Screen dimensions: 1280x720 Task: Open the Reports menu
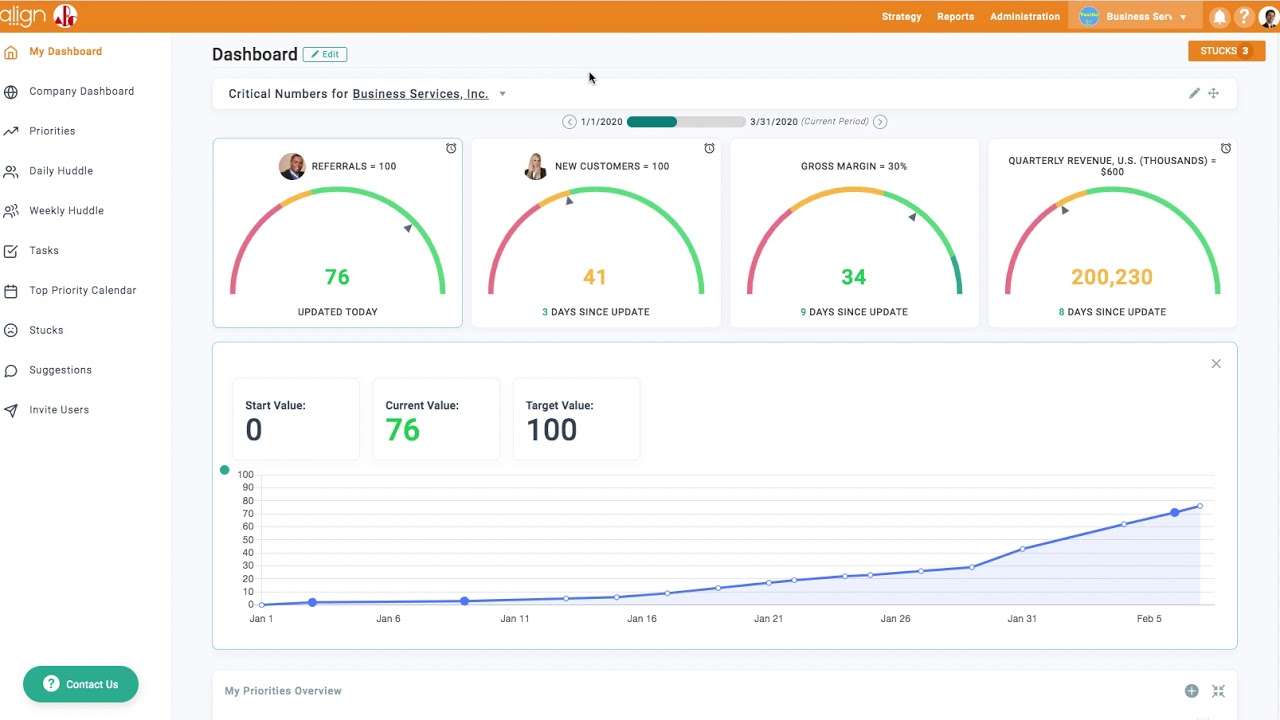(955, 17)
